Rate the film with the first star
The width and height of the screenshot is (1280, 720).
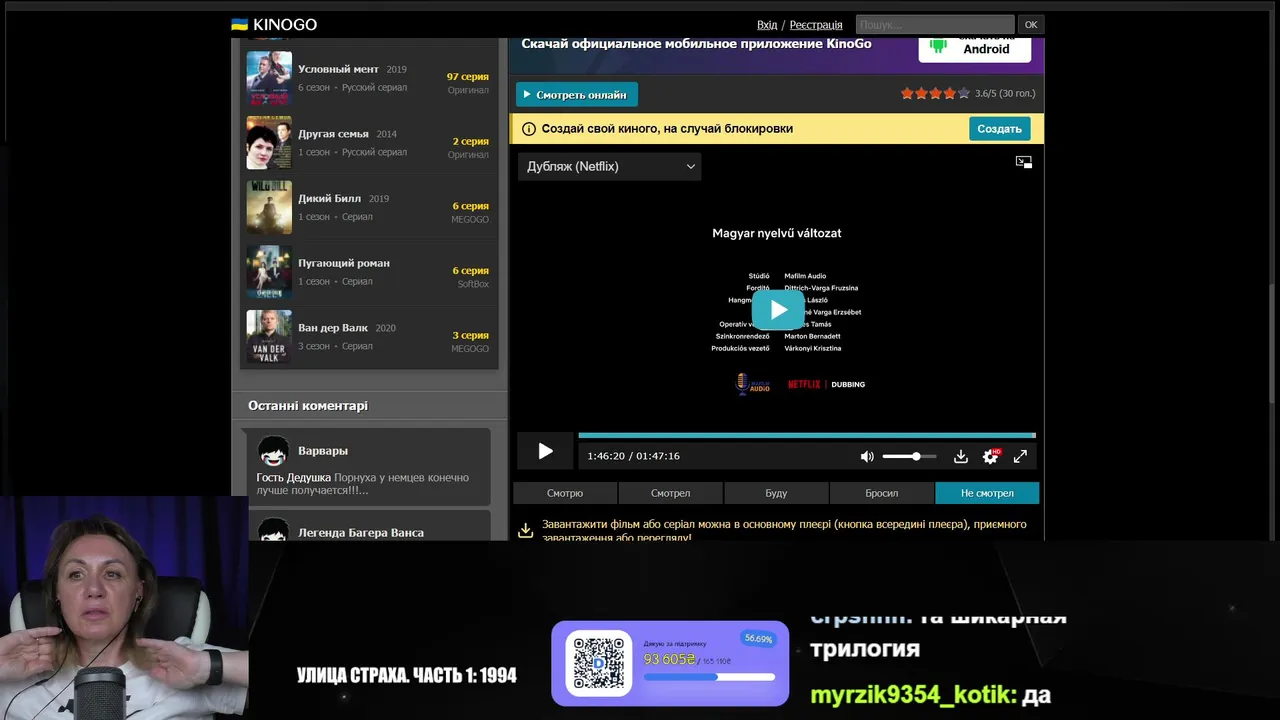click(x=907, y=93)
